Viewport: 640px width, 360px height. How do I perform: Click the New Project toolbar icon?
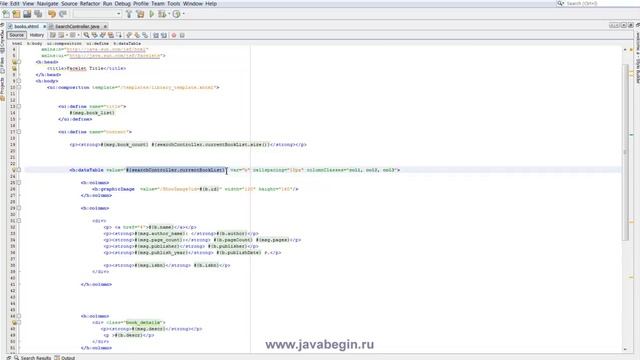(16, 14)
